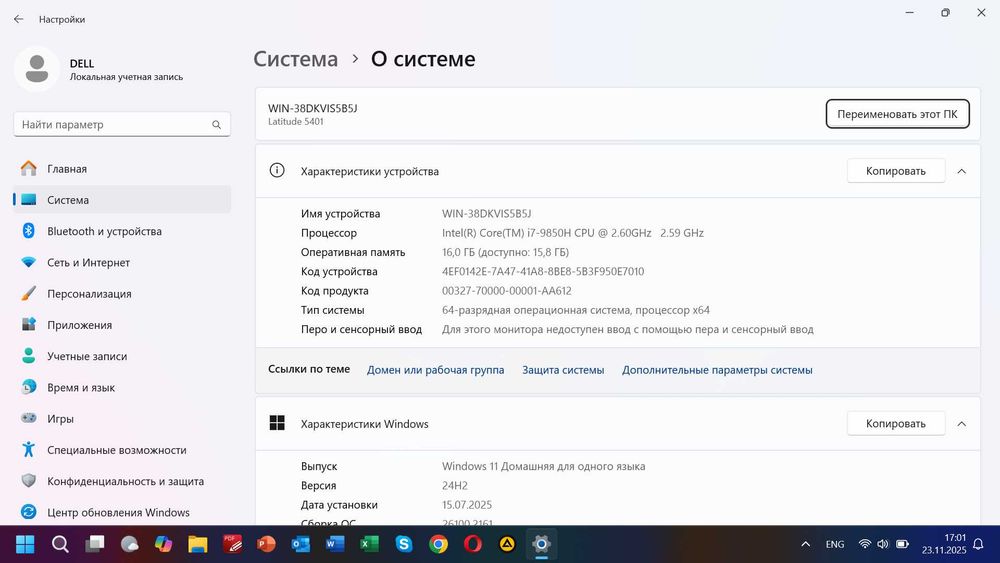
Task: Open Сеть и Интернет settings
Action: tap(122, 262)
